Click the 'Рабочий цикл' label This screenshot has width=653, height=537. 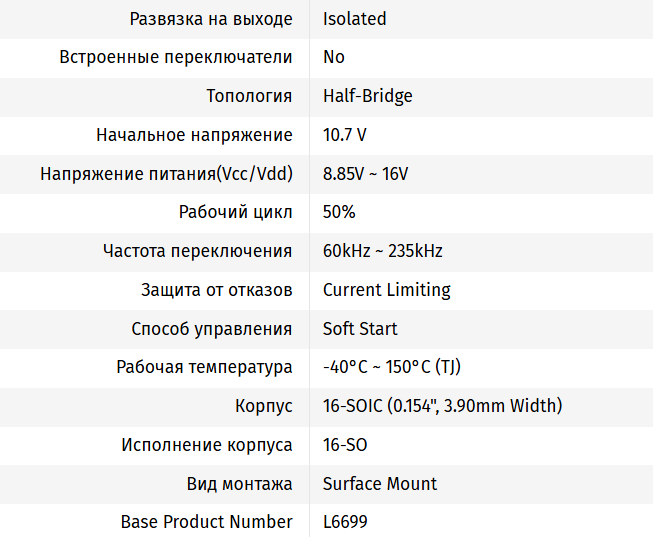(x=235, y=212)
